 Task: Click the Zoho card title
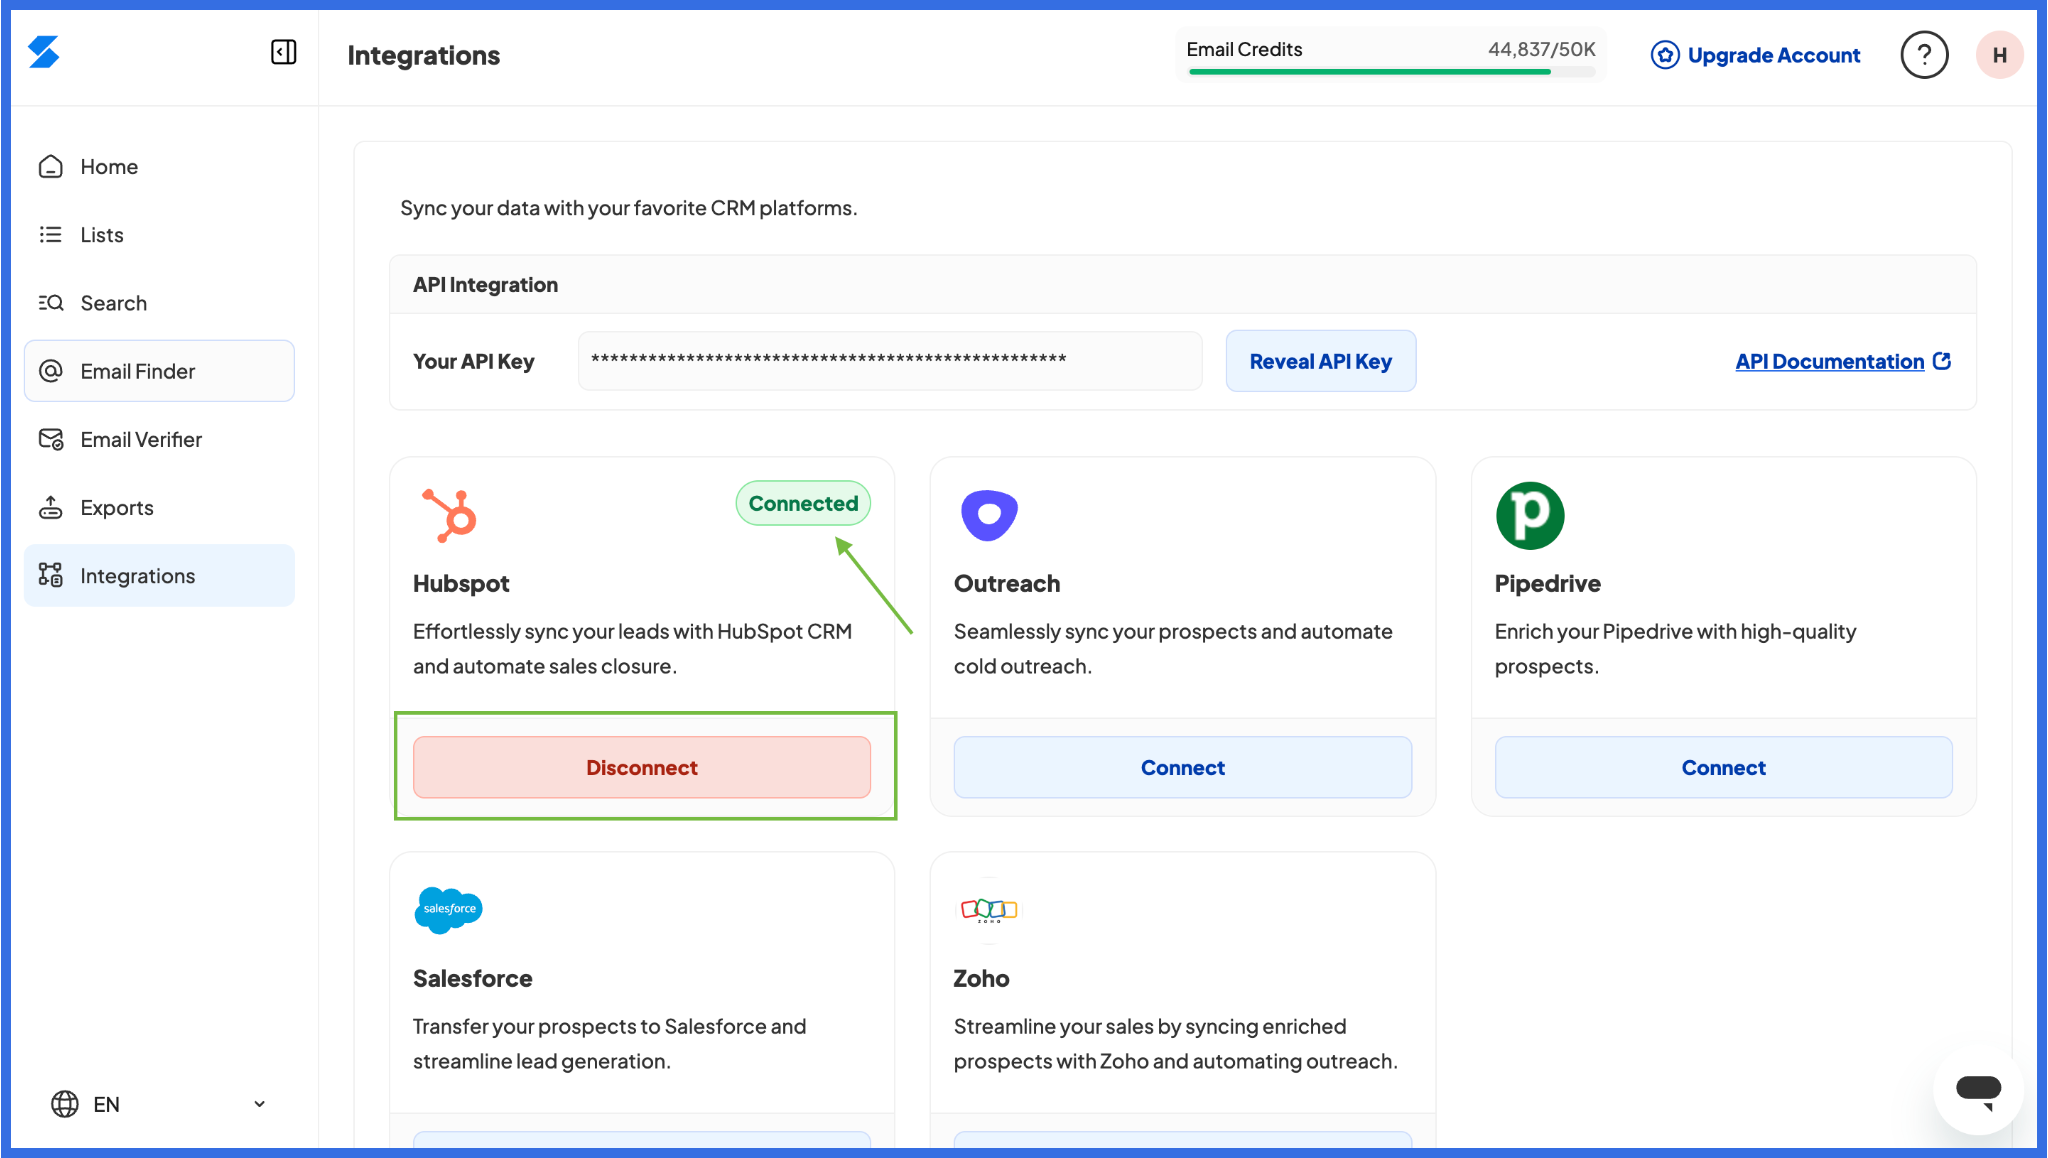(981, 978)
